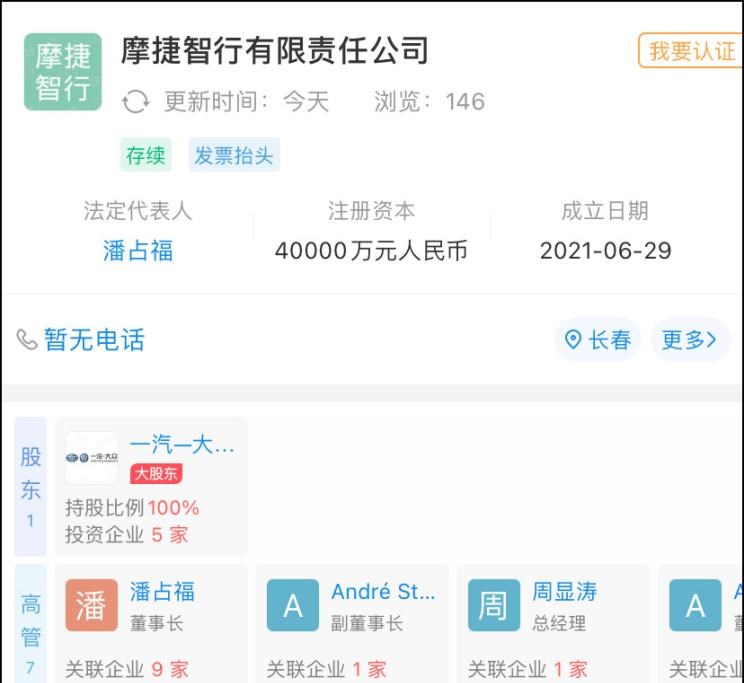744x683 pixels.
Task: Open 周显涛 executive profile
Action: [x=565, y=592]
